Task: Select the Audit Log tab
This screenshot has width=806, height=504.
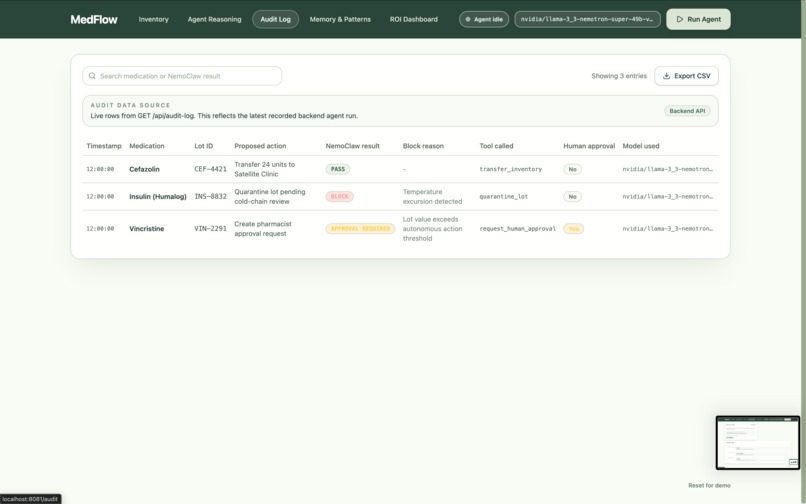Action: (x=276, y=19)
